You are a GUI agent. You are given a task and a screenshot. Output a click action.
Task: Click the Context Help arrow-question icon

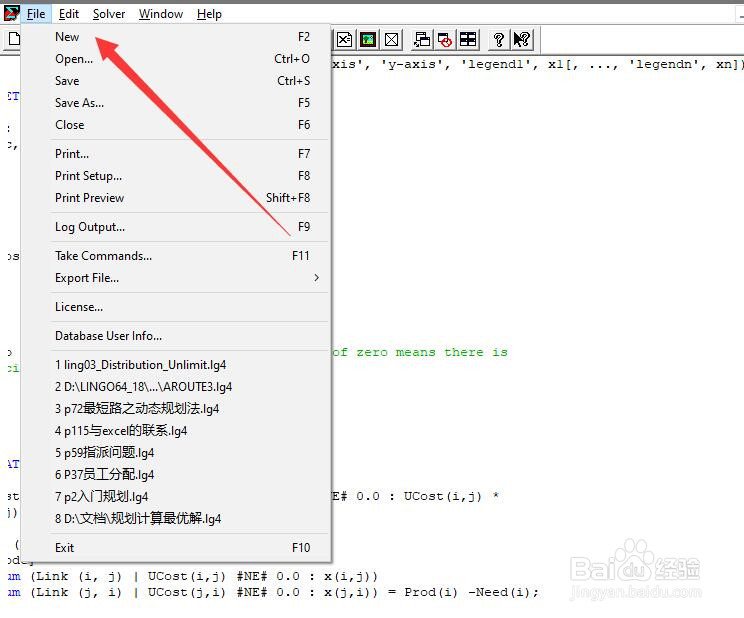click(521, 39)
